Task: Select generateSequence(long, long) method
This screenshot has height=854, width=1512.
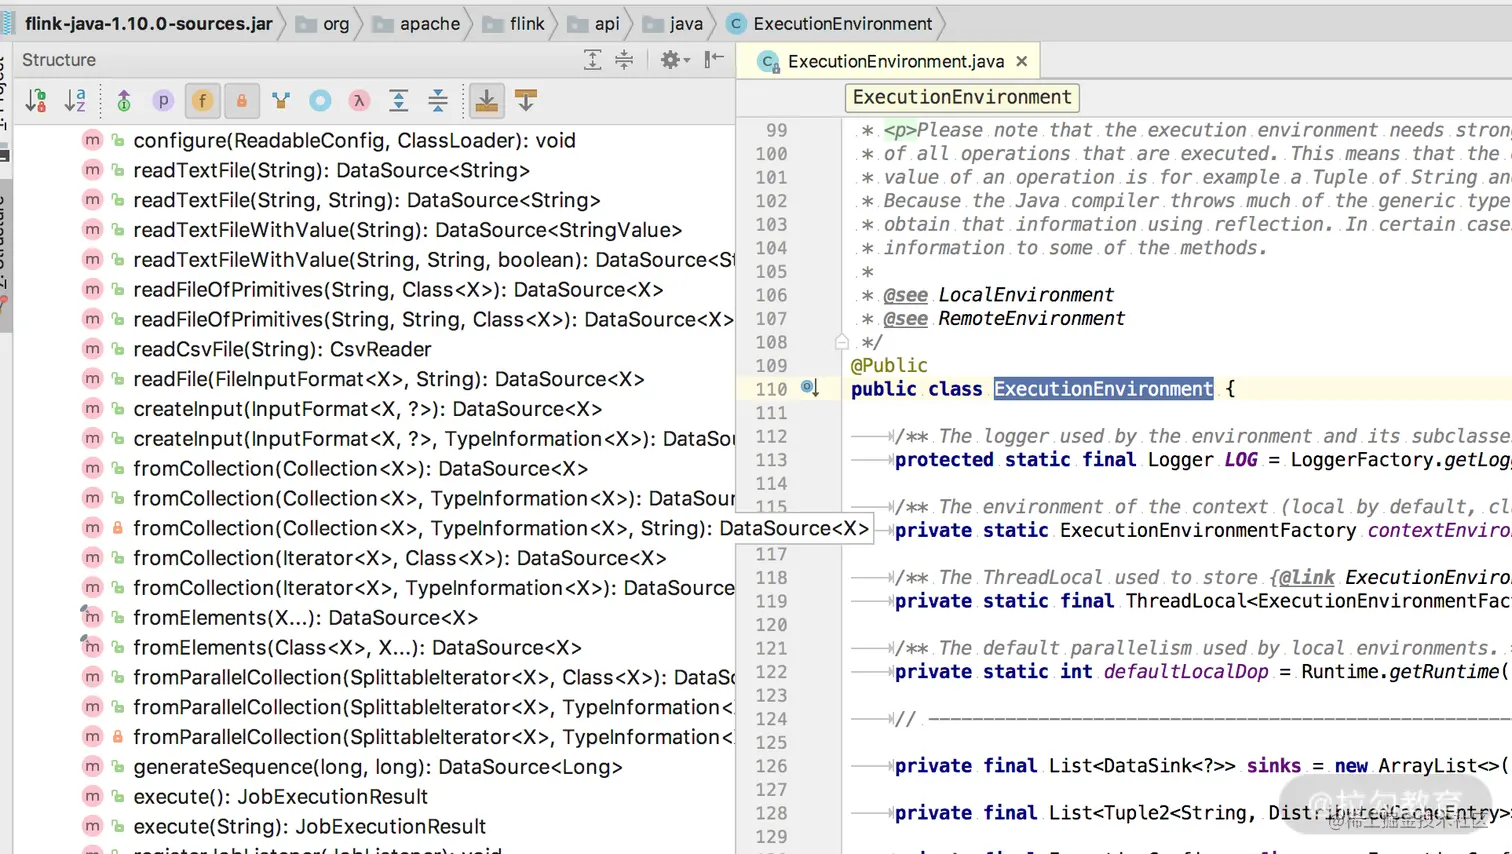Action: point(377,767)
